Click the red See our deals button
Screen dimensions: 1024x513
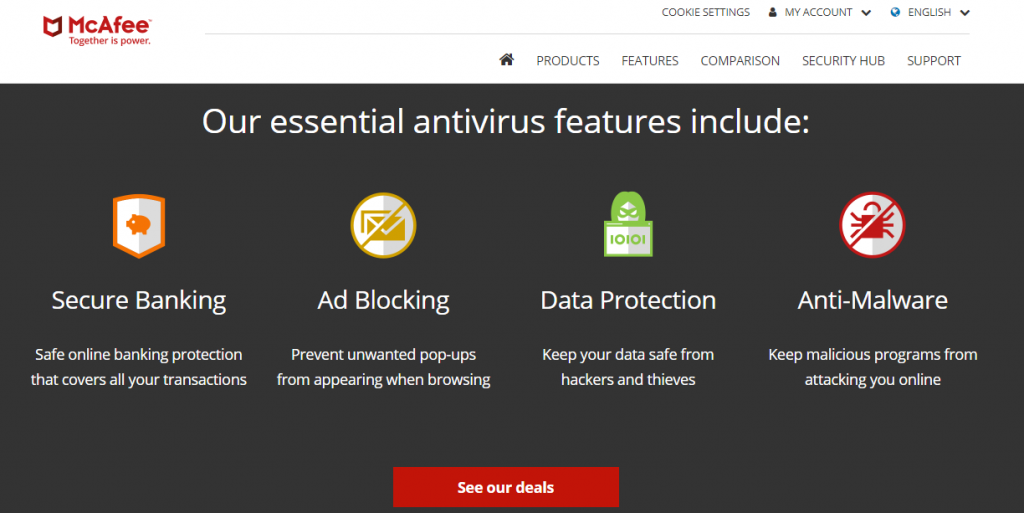(506, 487)
